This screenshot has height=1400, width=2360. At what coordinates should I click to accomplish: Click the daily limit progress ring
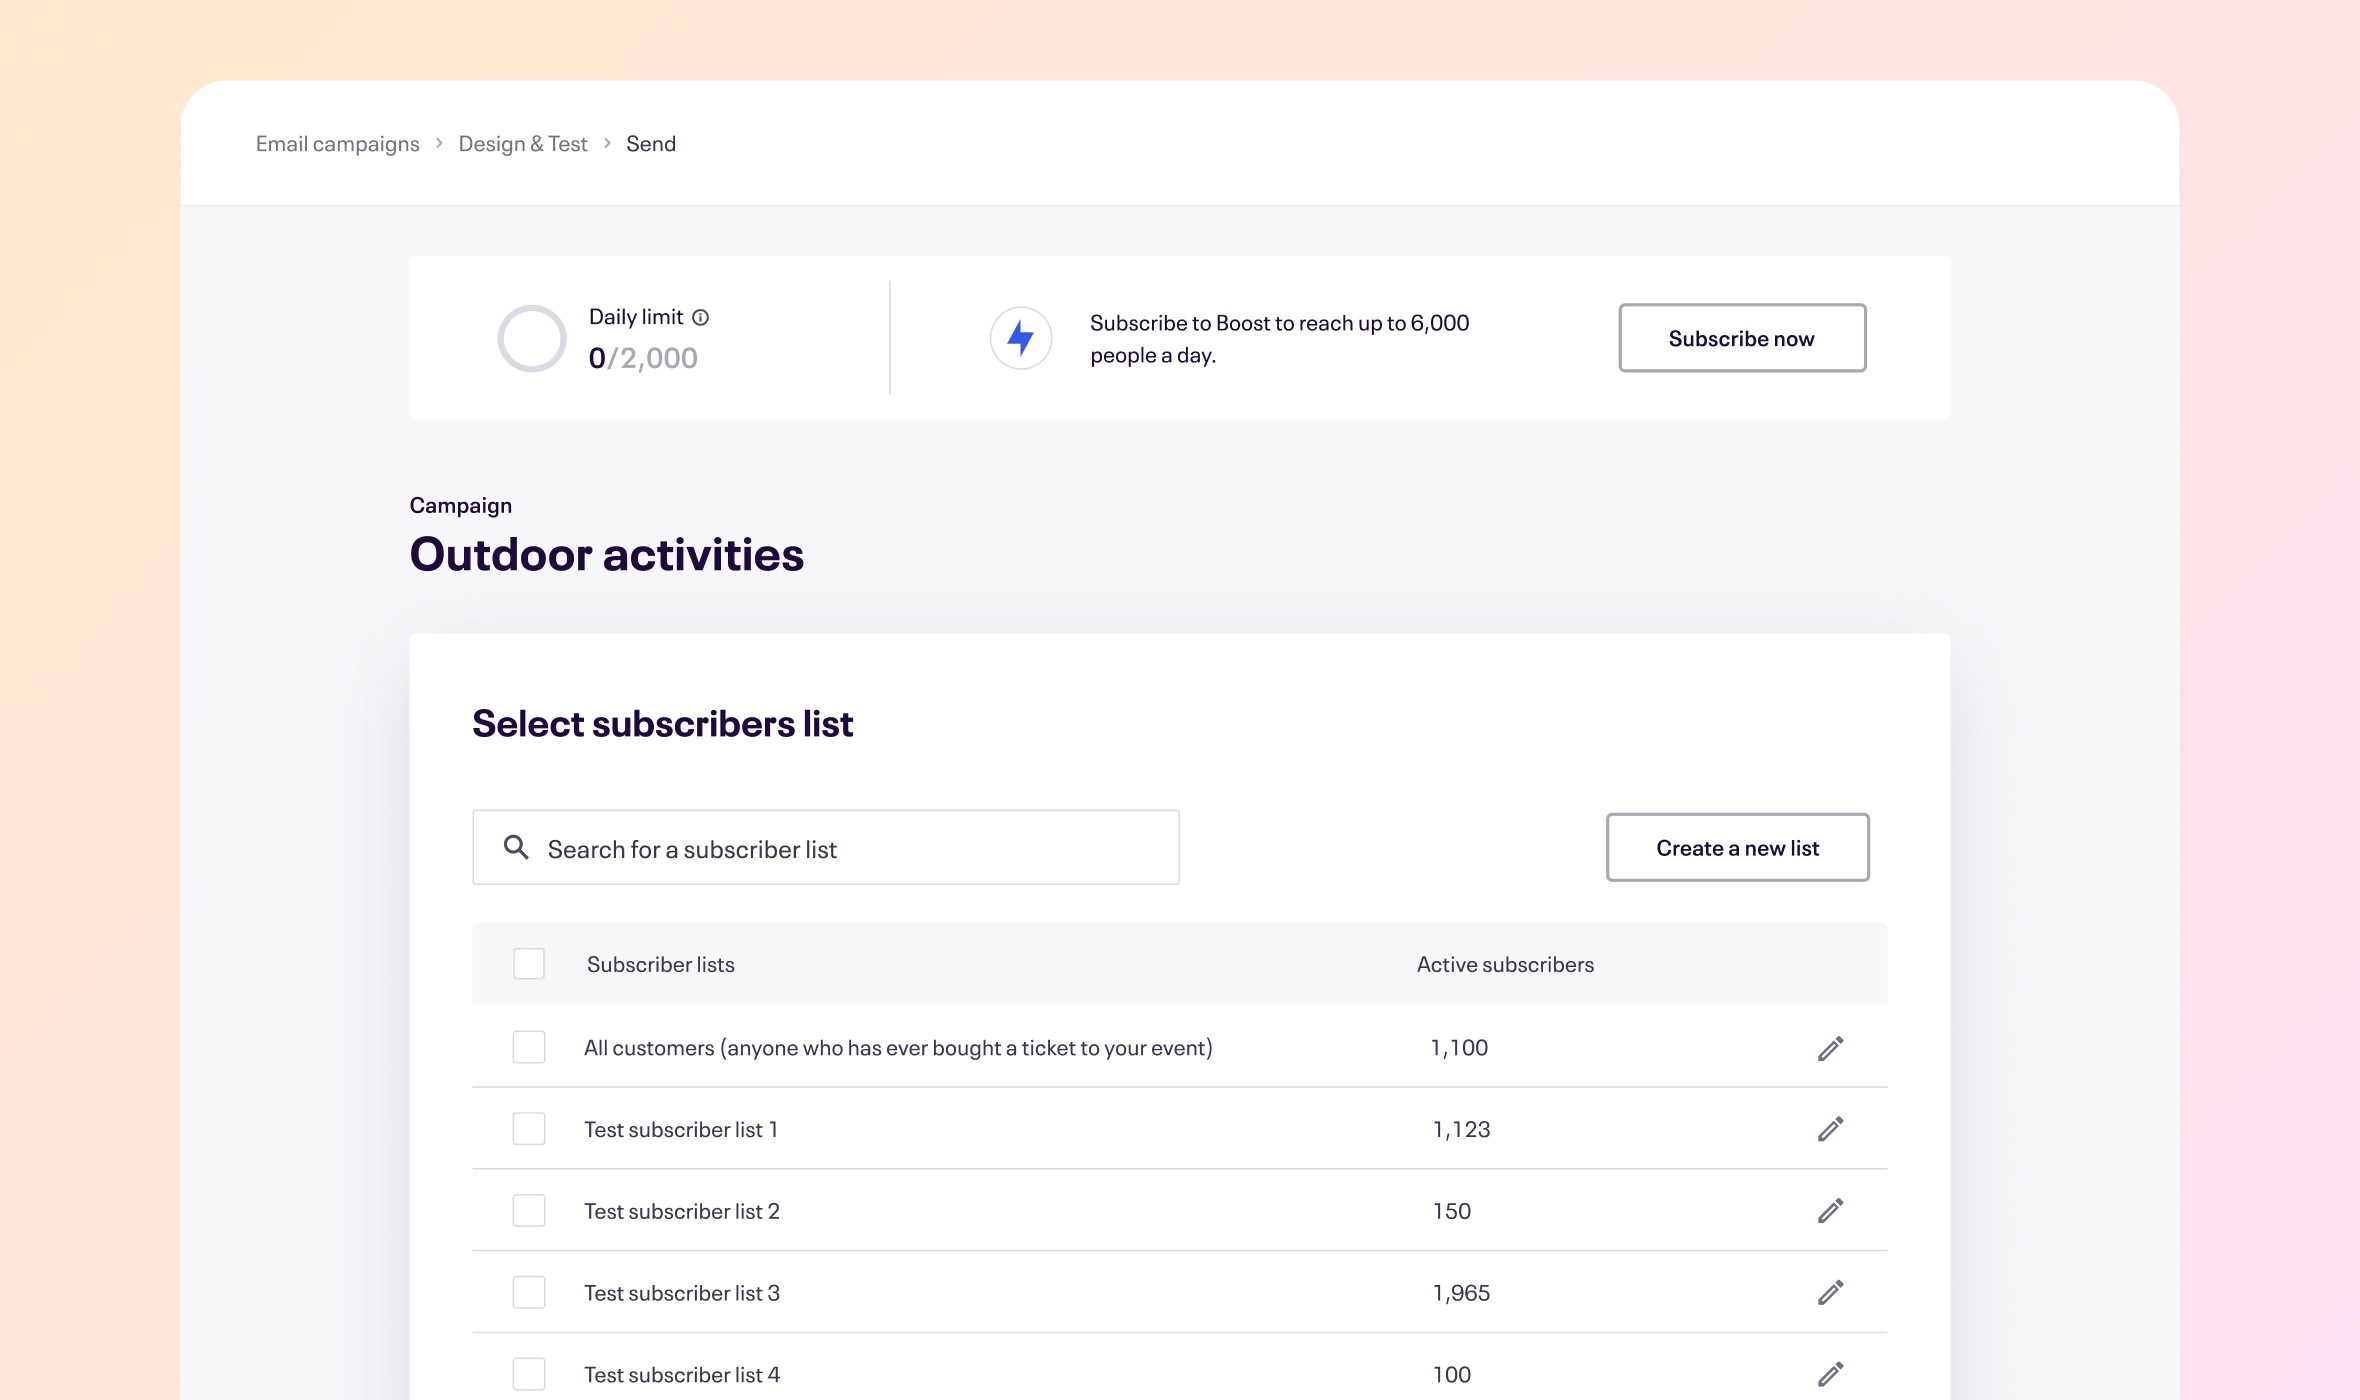coord(532,338)
